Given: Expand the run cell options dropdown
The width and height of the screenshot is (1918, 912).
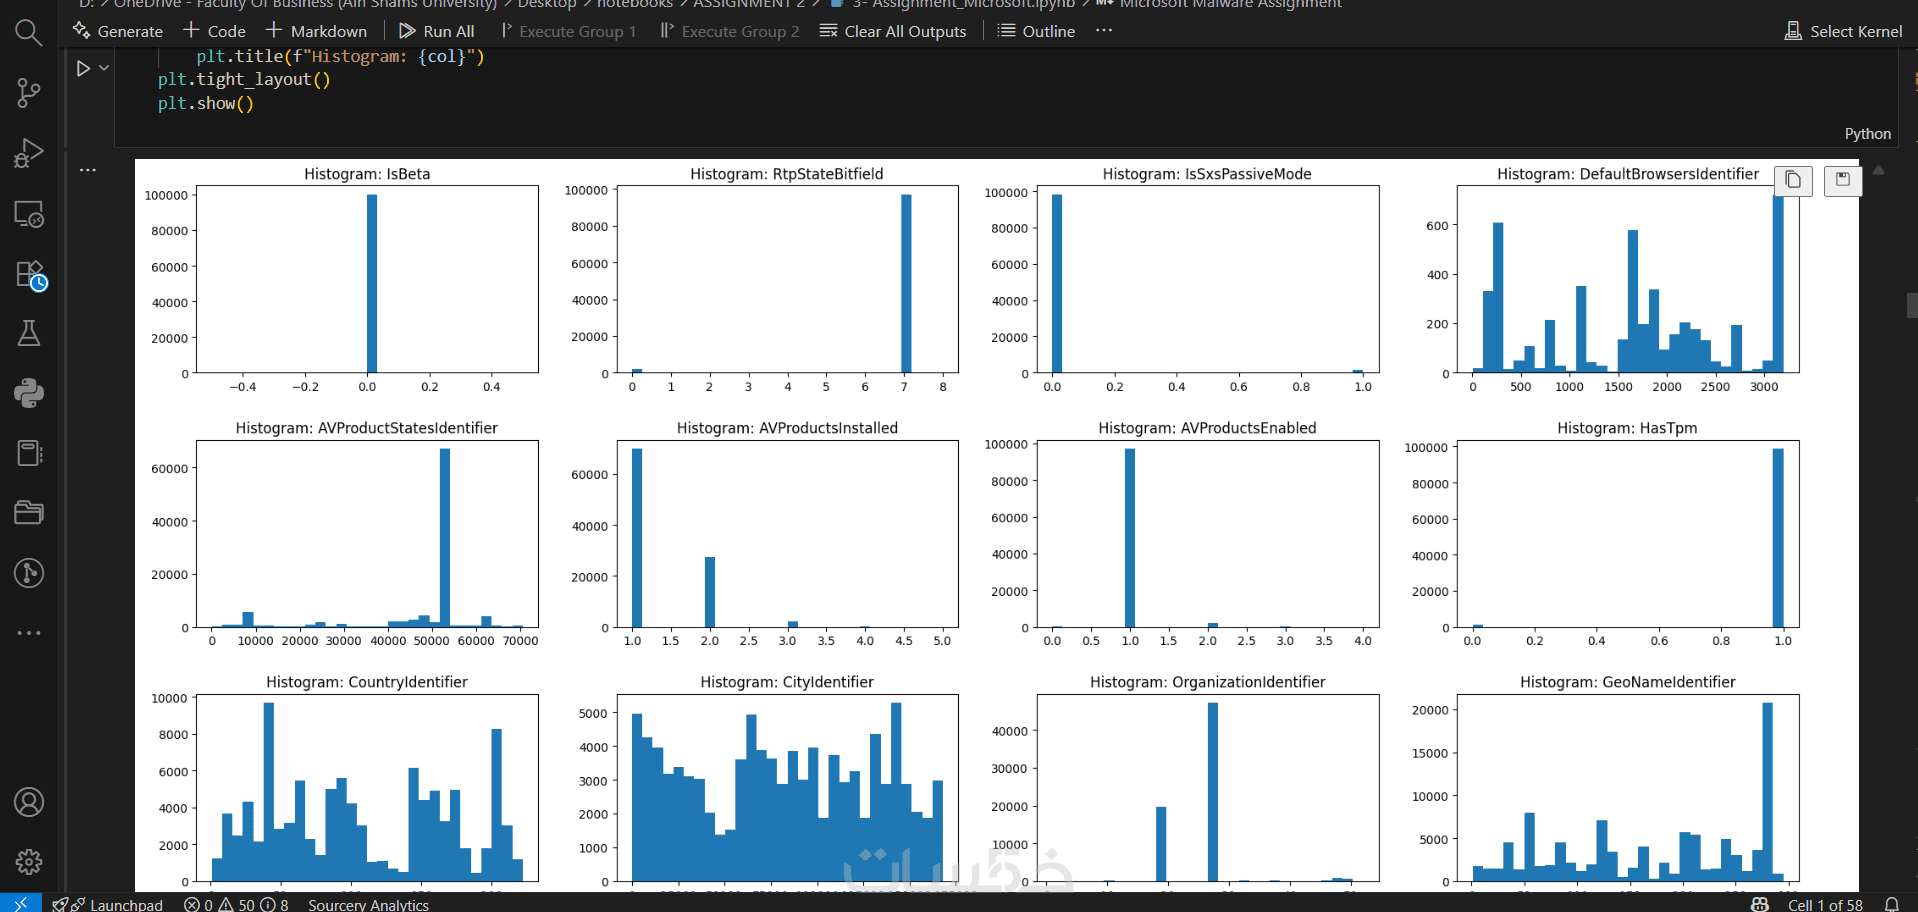Looking at the screenshot, I should click(104, 68).
